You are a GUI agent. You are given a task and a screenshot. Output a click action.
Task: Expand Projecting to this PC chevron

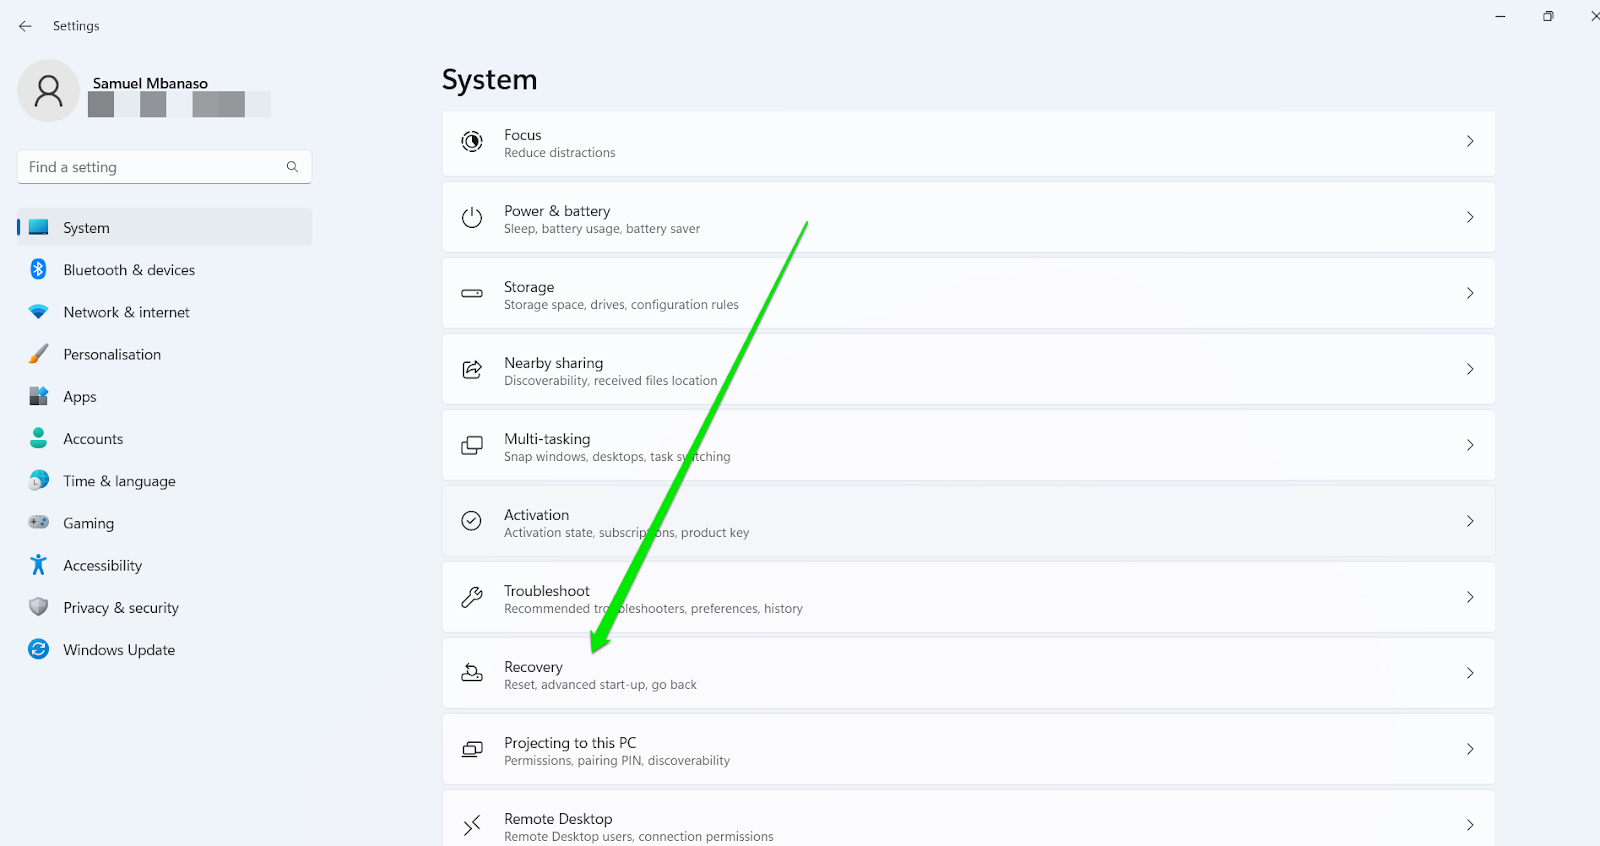(1470, 749)
